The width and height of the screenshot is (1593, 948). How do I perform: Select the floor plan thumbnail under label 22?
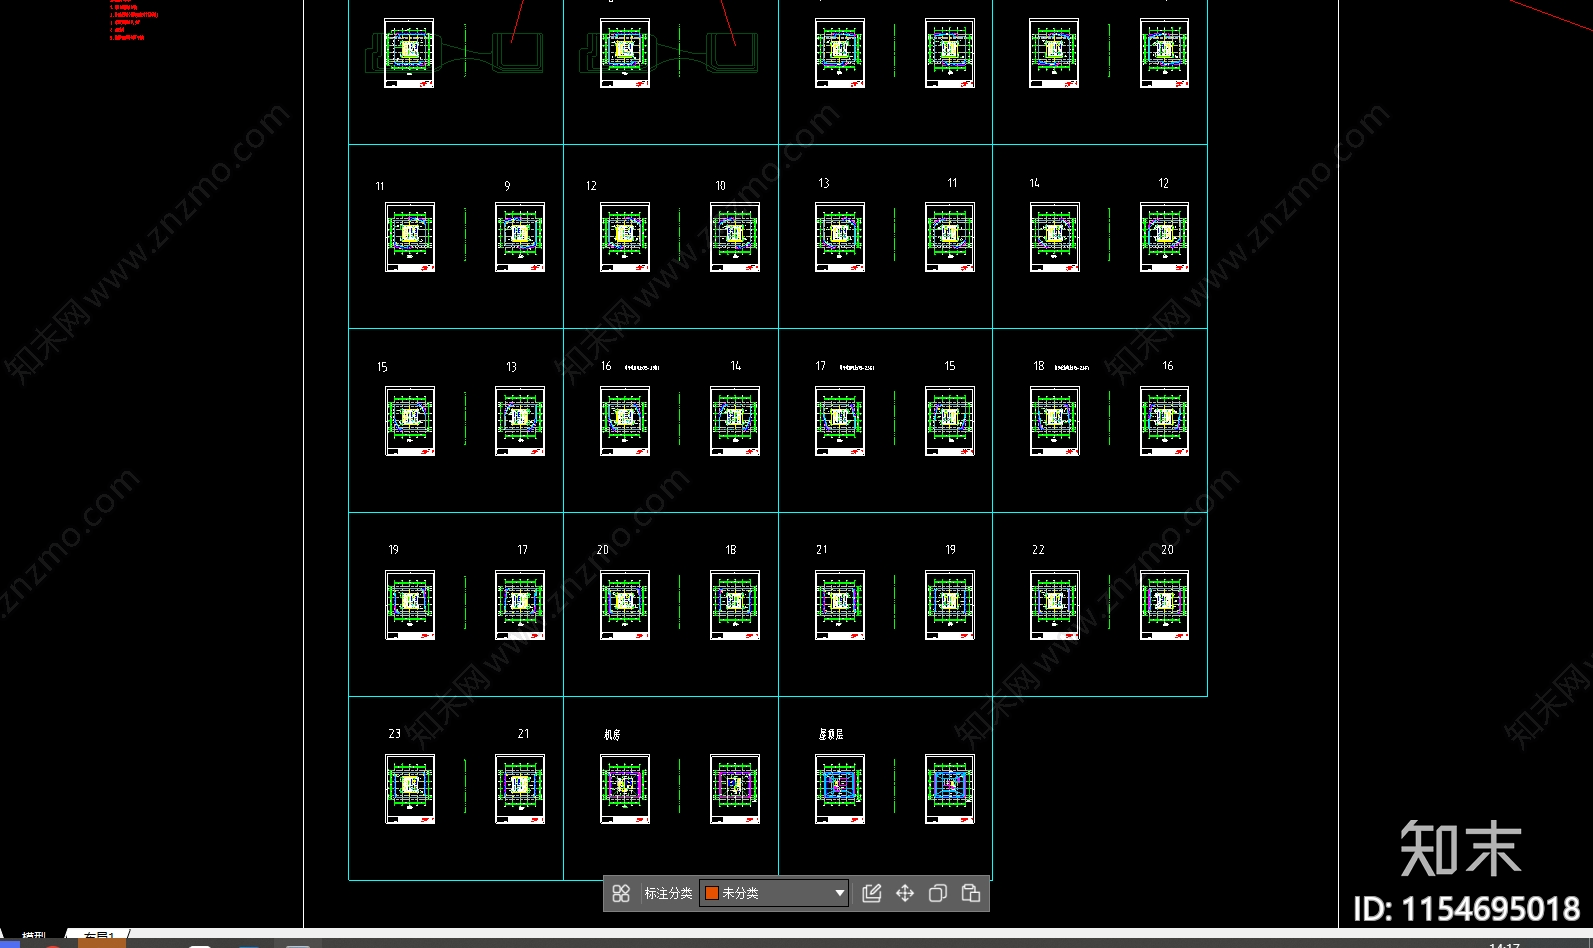[x=1055, y=605]
